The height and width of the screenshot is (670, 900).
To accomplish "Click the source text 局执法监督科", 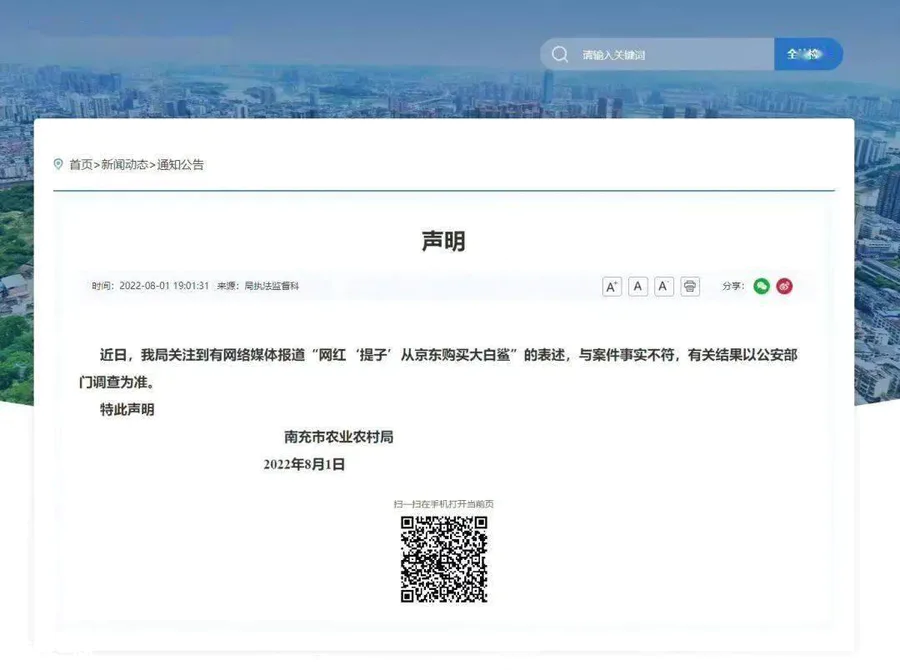I will coord(271,286).
